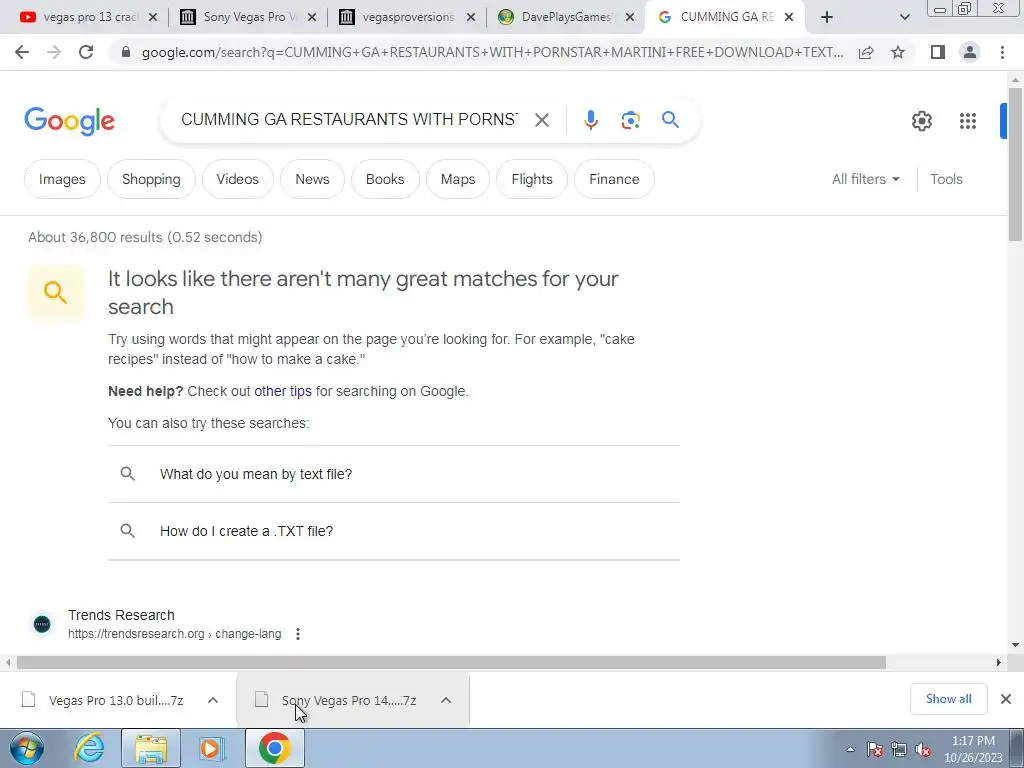The image size is (1024, 768).
Task: Search 'What do you mean by text file?'
Action: 394,474
